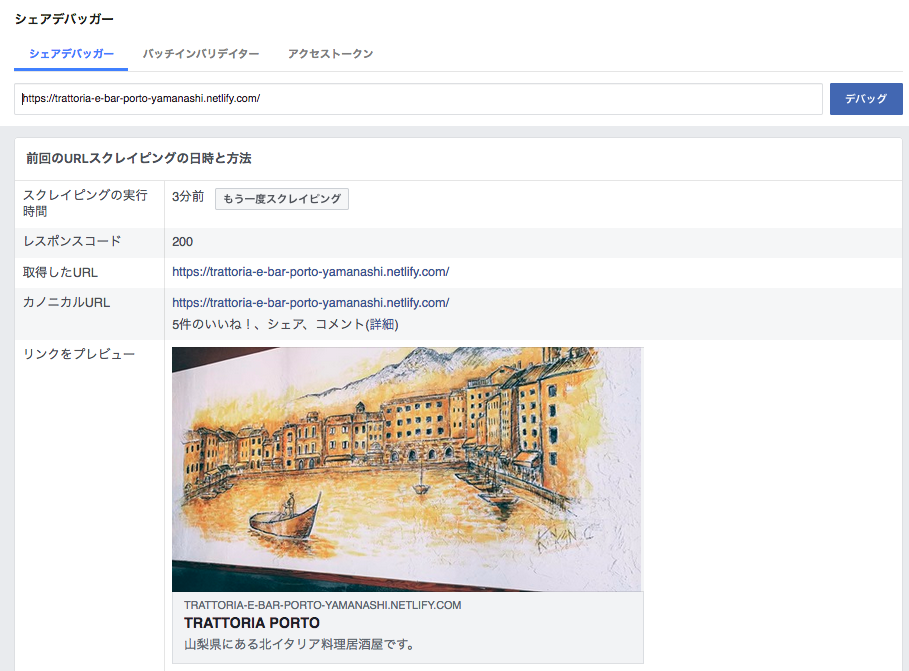Click the 取得したURL row label
Image resolution: width=909 pixels, height=671 pixels.
coord(60,272)
